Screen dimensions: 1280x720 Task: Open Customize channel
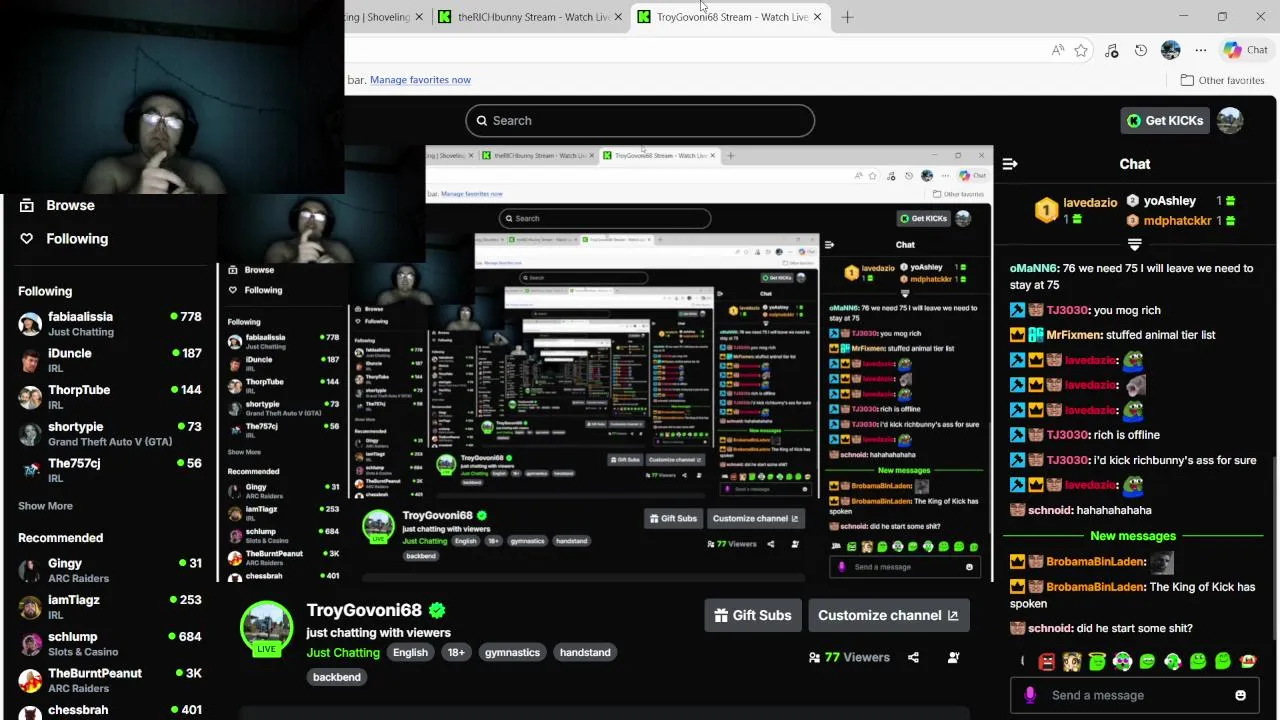point(888,615)
